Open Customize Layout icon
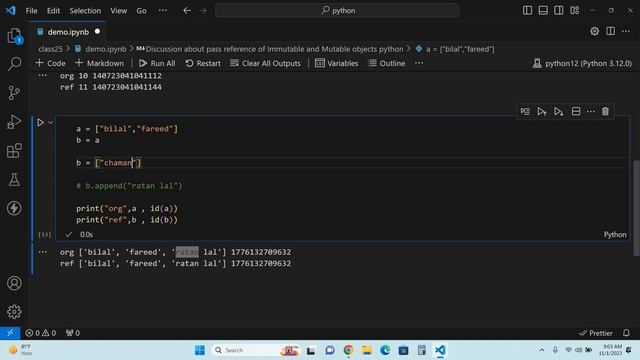This screenshot has height=360, width=640. tap(575, 11)
